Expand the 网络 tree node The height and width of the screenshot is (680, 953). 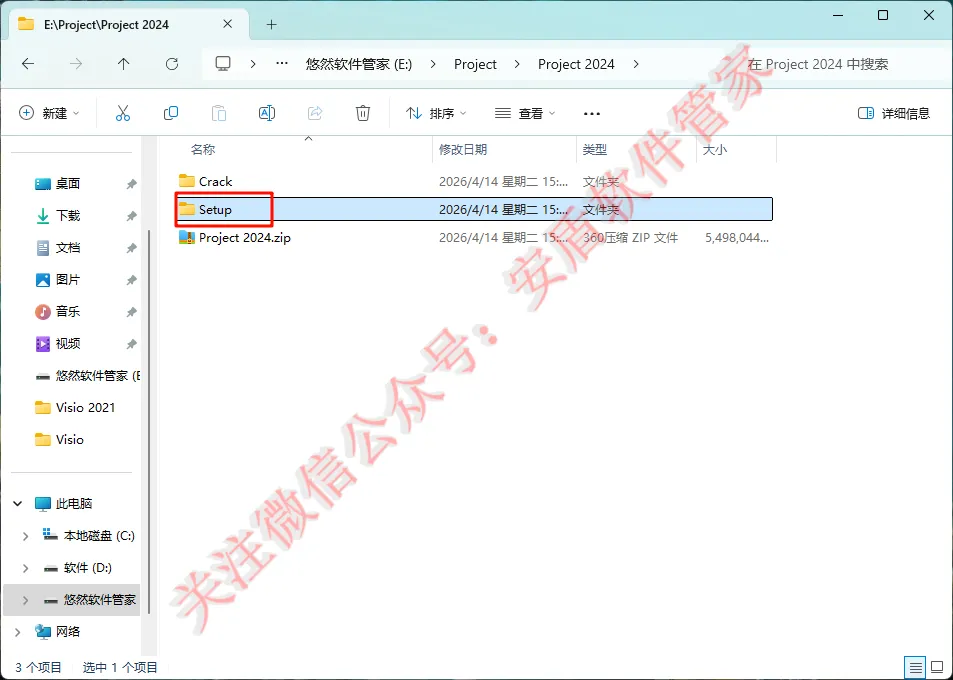click(x=18, y=632)
